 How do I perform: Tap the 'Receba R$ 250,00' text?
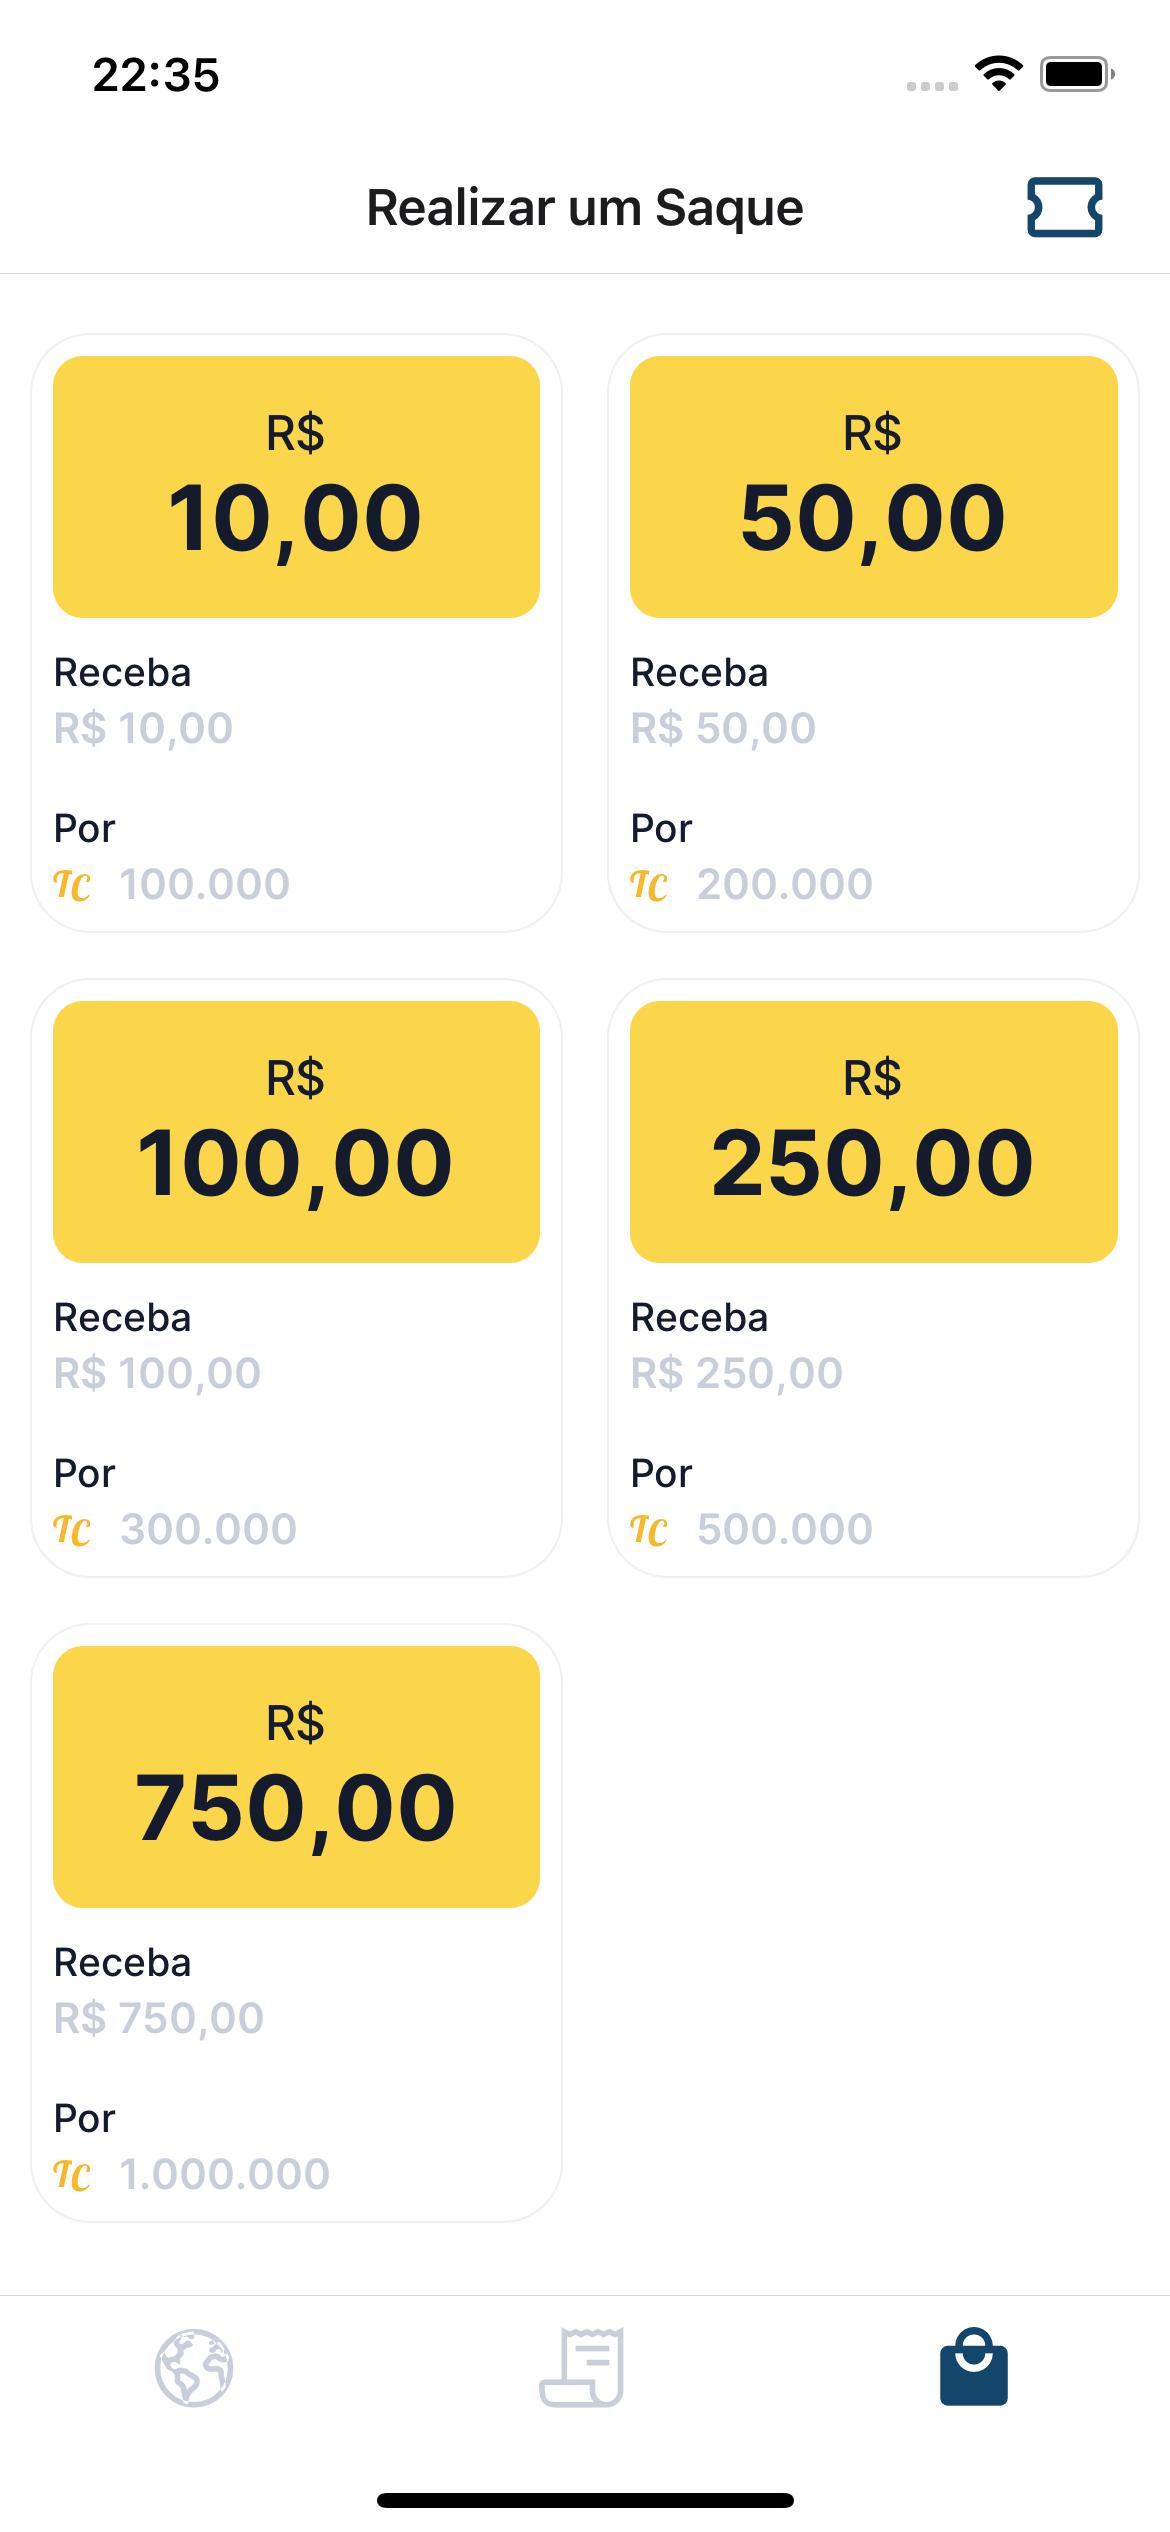coord(736,1345)
